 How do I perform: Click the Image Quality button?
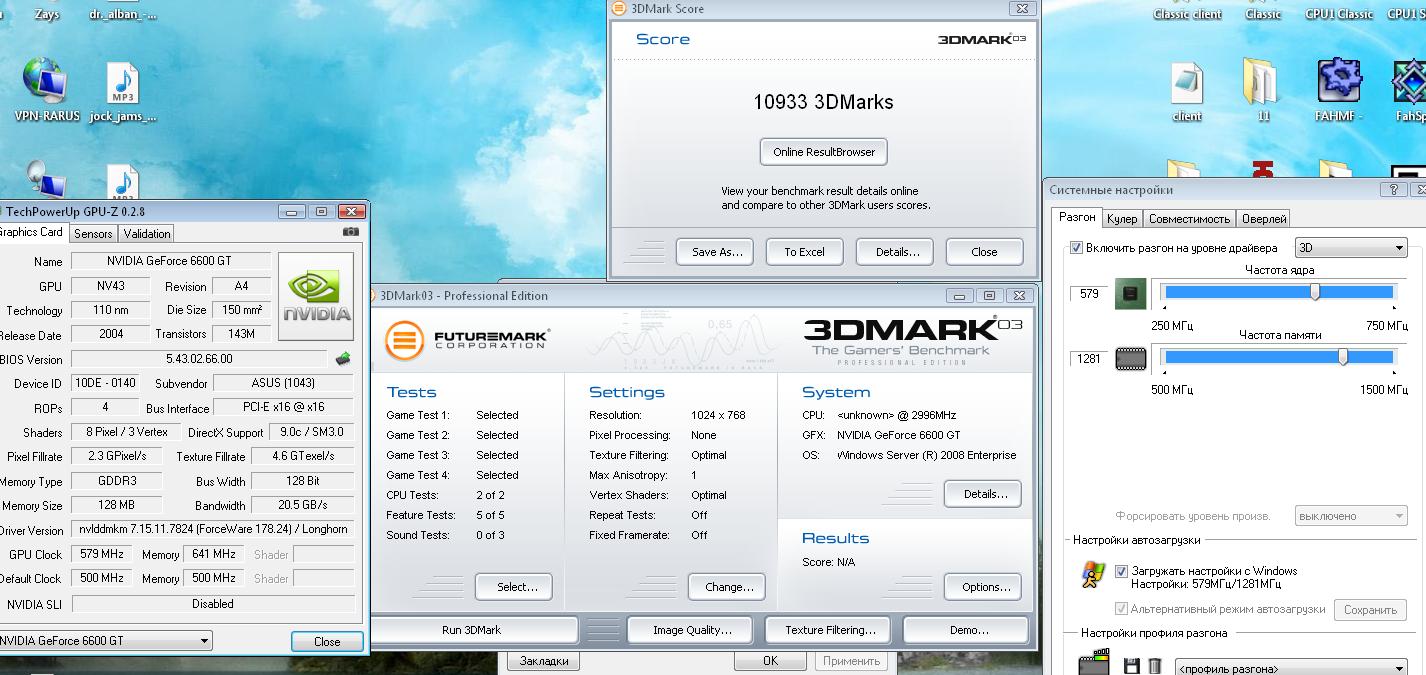coord(692,630)
